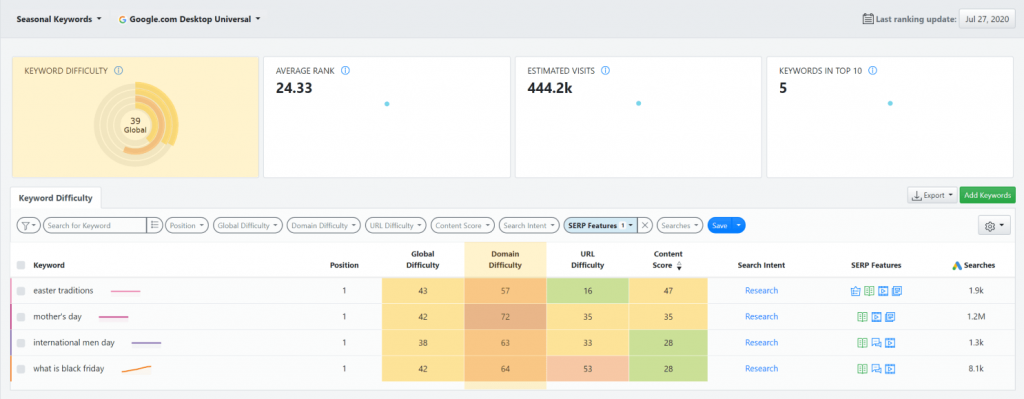This screenshot has width=1024, height=399.
Task: Sort by the Domain Difficulty column header
Action: tap(505, 260)
